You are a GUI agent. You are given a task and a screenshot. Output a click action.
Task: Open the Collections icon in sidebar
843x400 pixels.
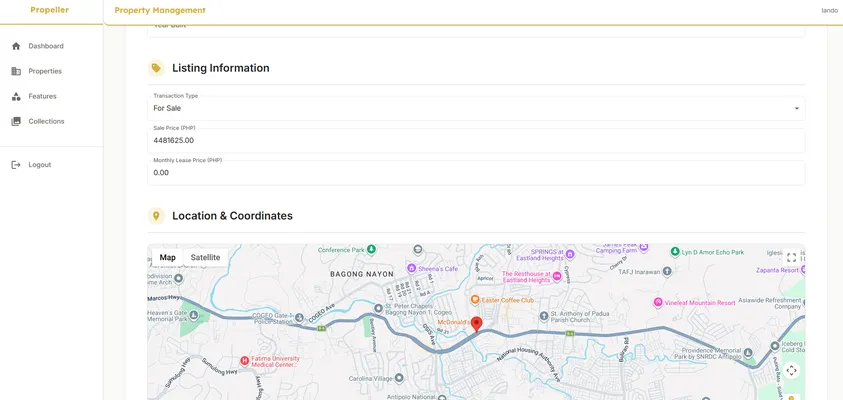point(16,121)
